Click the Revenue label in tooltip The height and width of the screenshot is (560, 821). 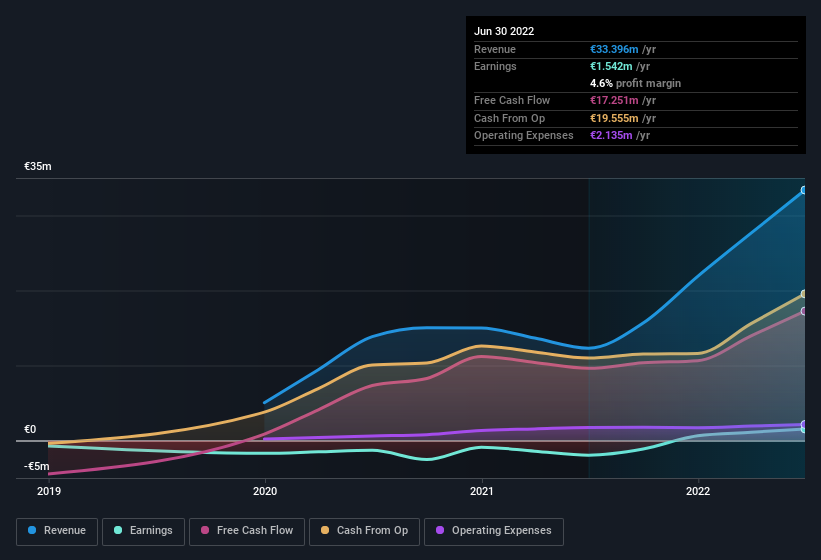click(x=495, y=49)
